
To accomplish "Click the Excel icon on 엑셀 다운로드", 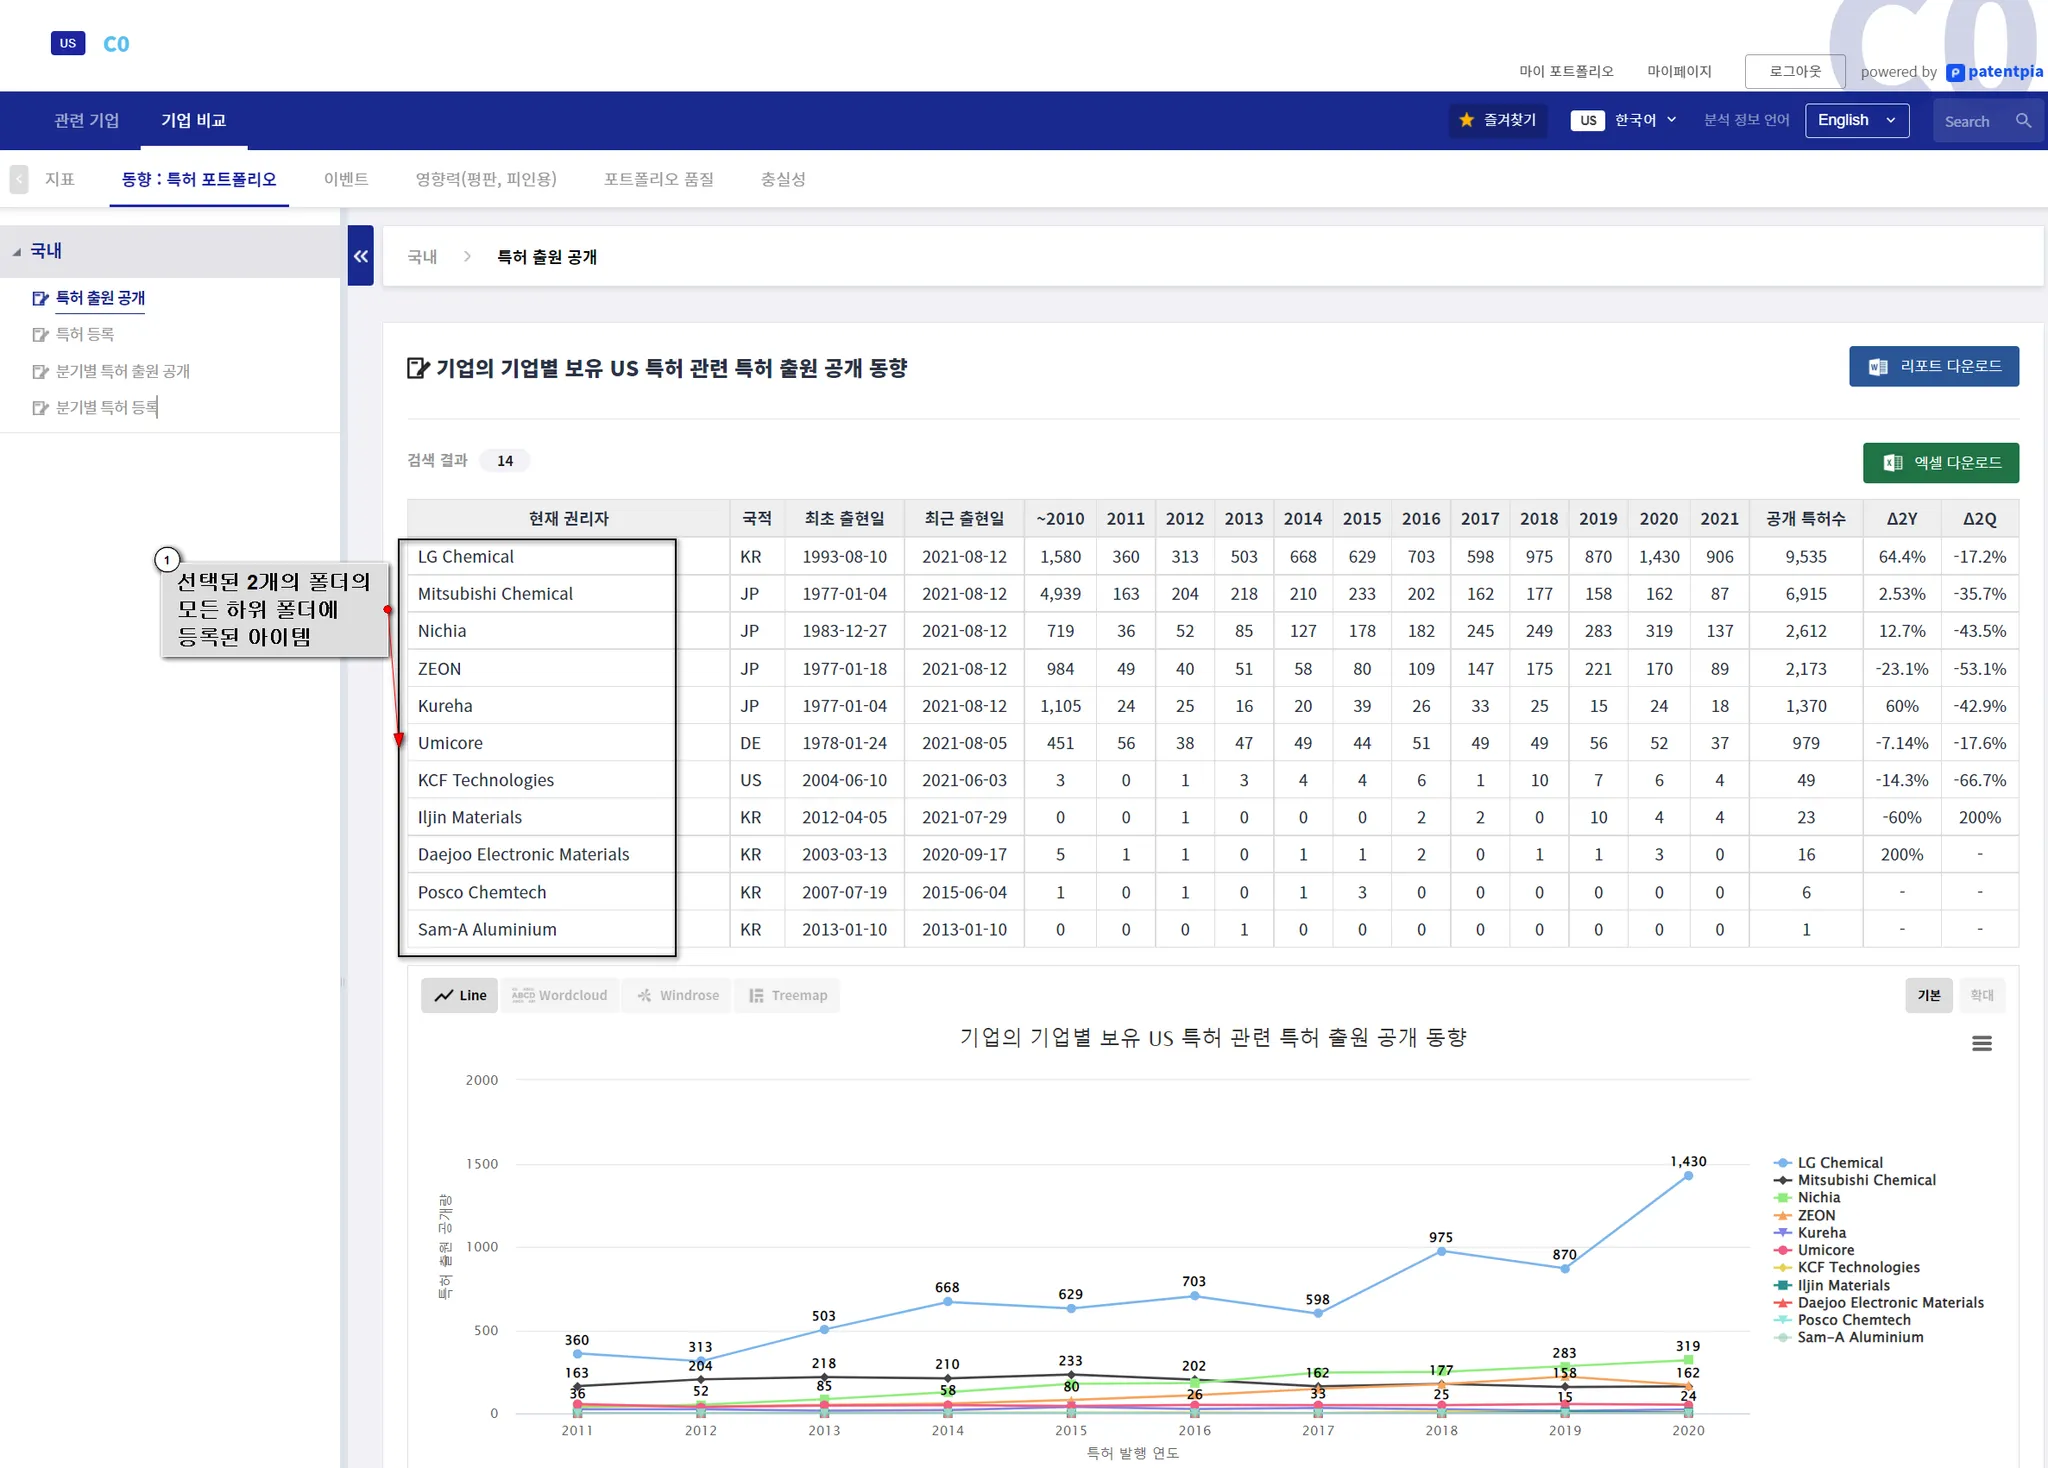I will [x=1892, y=463].
